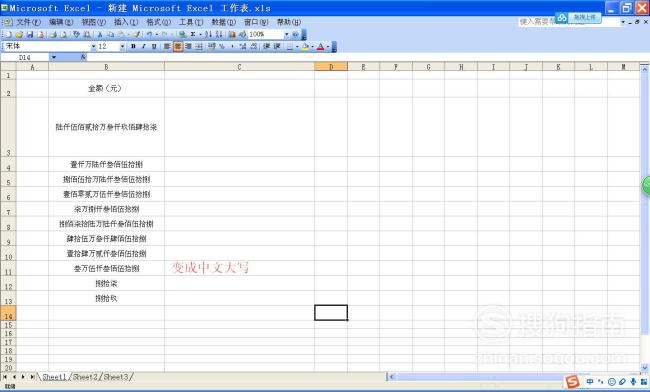Click Increase Decimal icon
This screenshot has height=392, width=650.
click(x=243, y=46)
